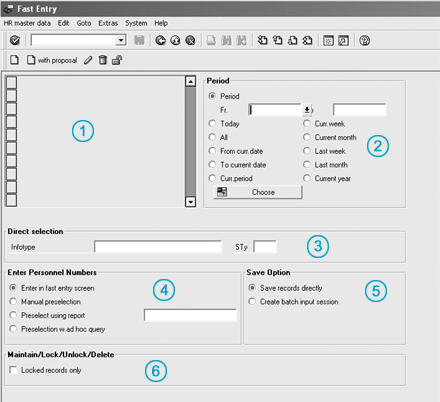Click infotype list scroll down arrow
Viewport: 440px width, 402px height.
[x=190, y=202]
